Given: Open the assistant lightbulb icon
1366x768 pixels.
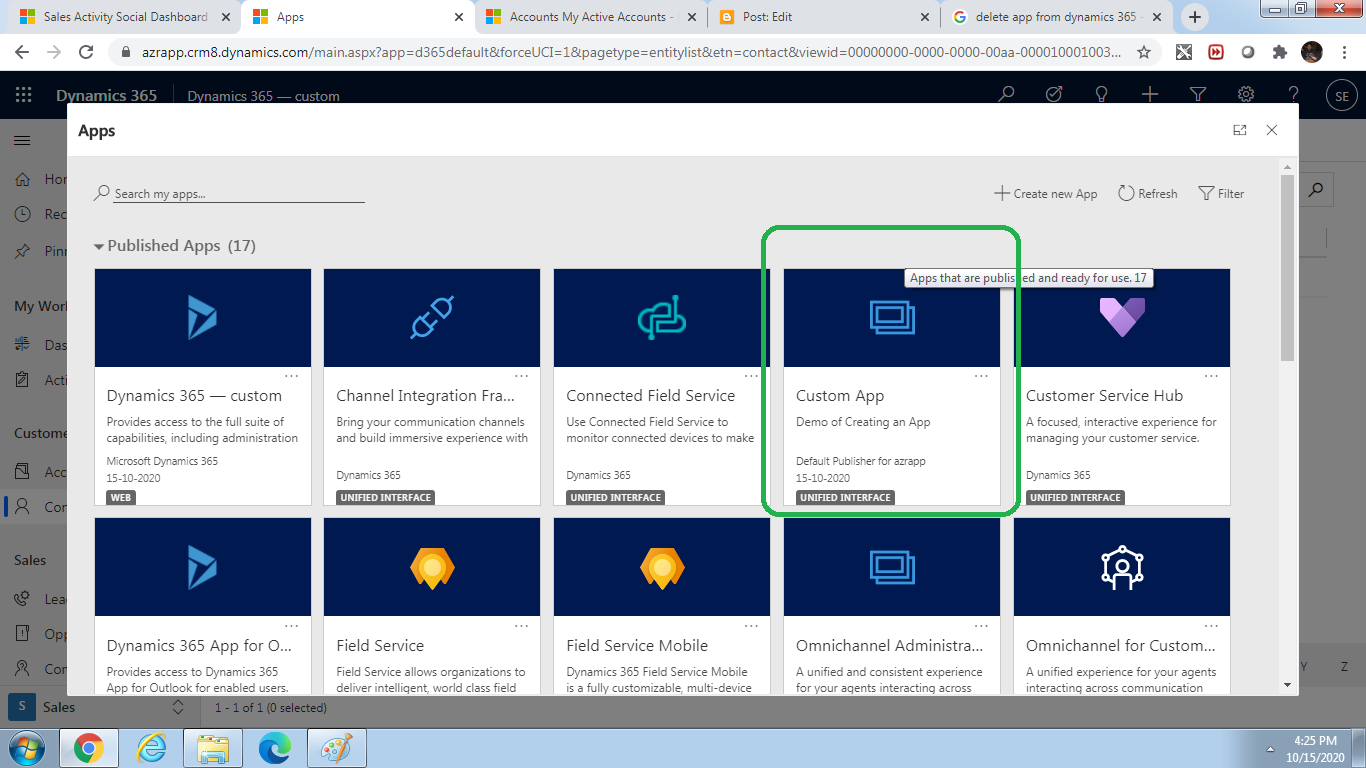Looking at the screenshot, I should tap(1102, 95).
